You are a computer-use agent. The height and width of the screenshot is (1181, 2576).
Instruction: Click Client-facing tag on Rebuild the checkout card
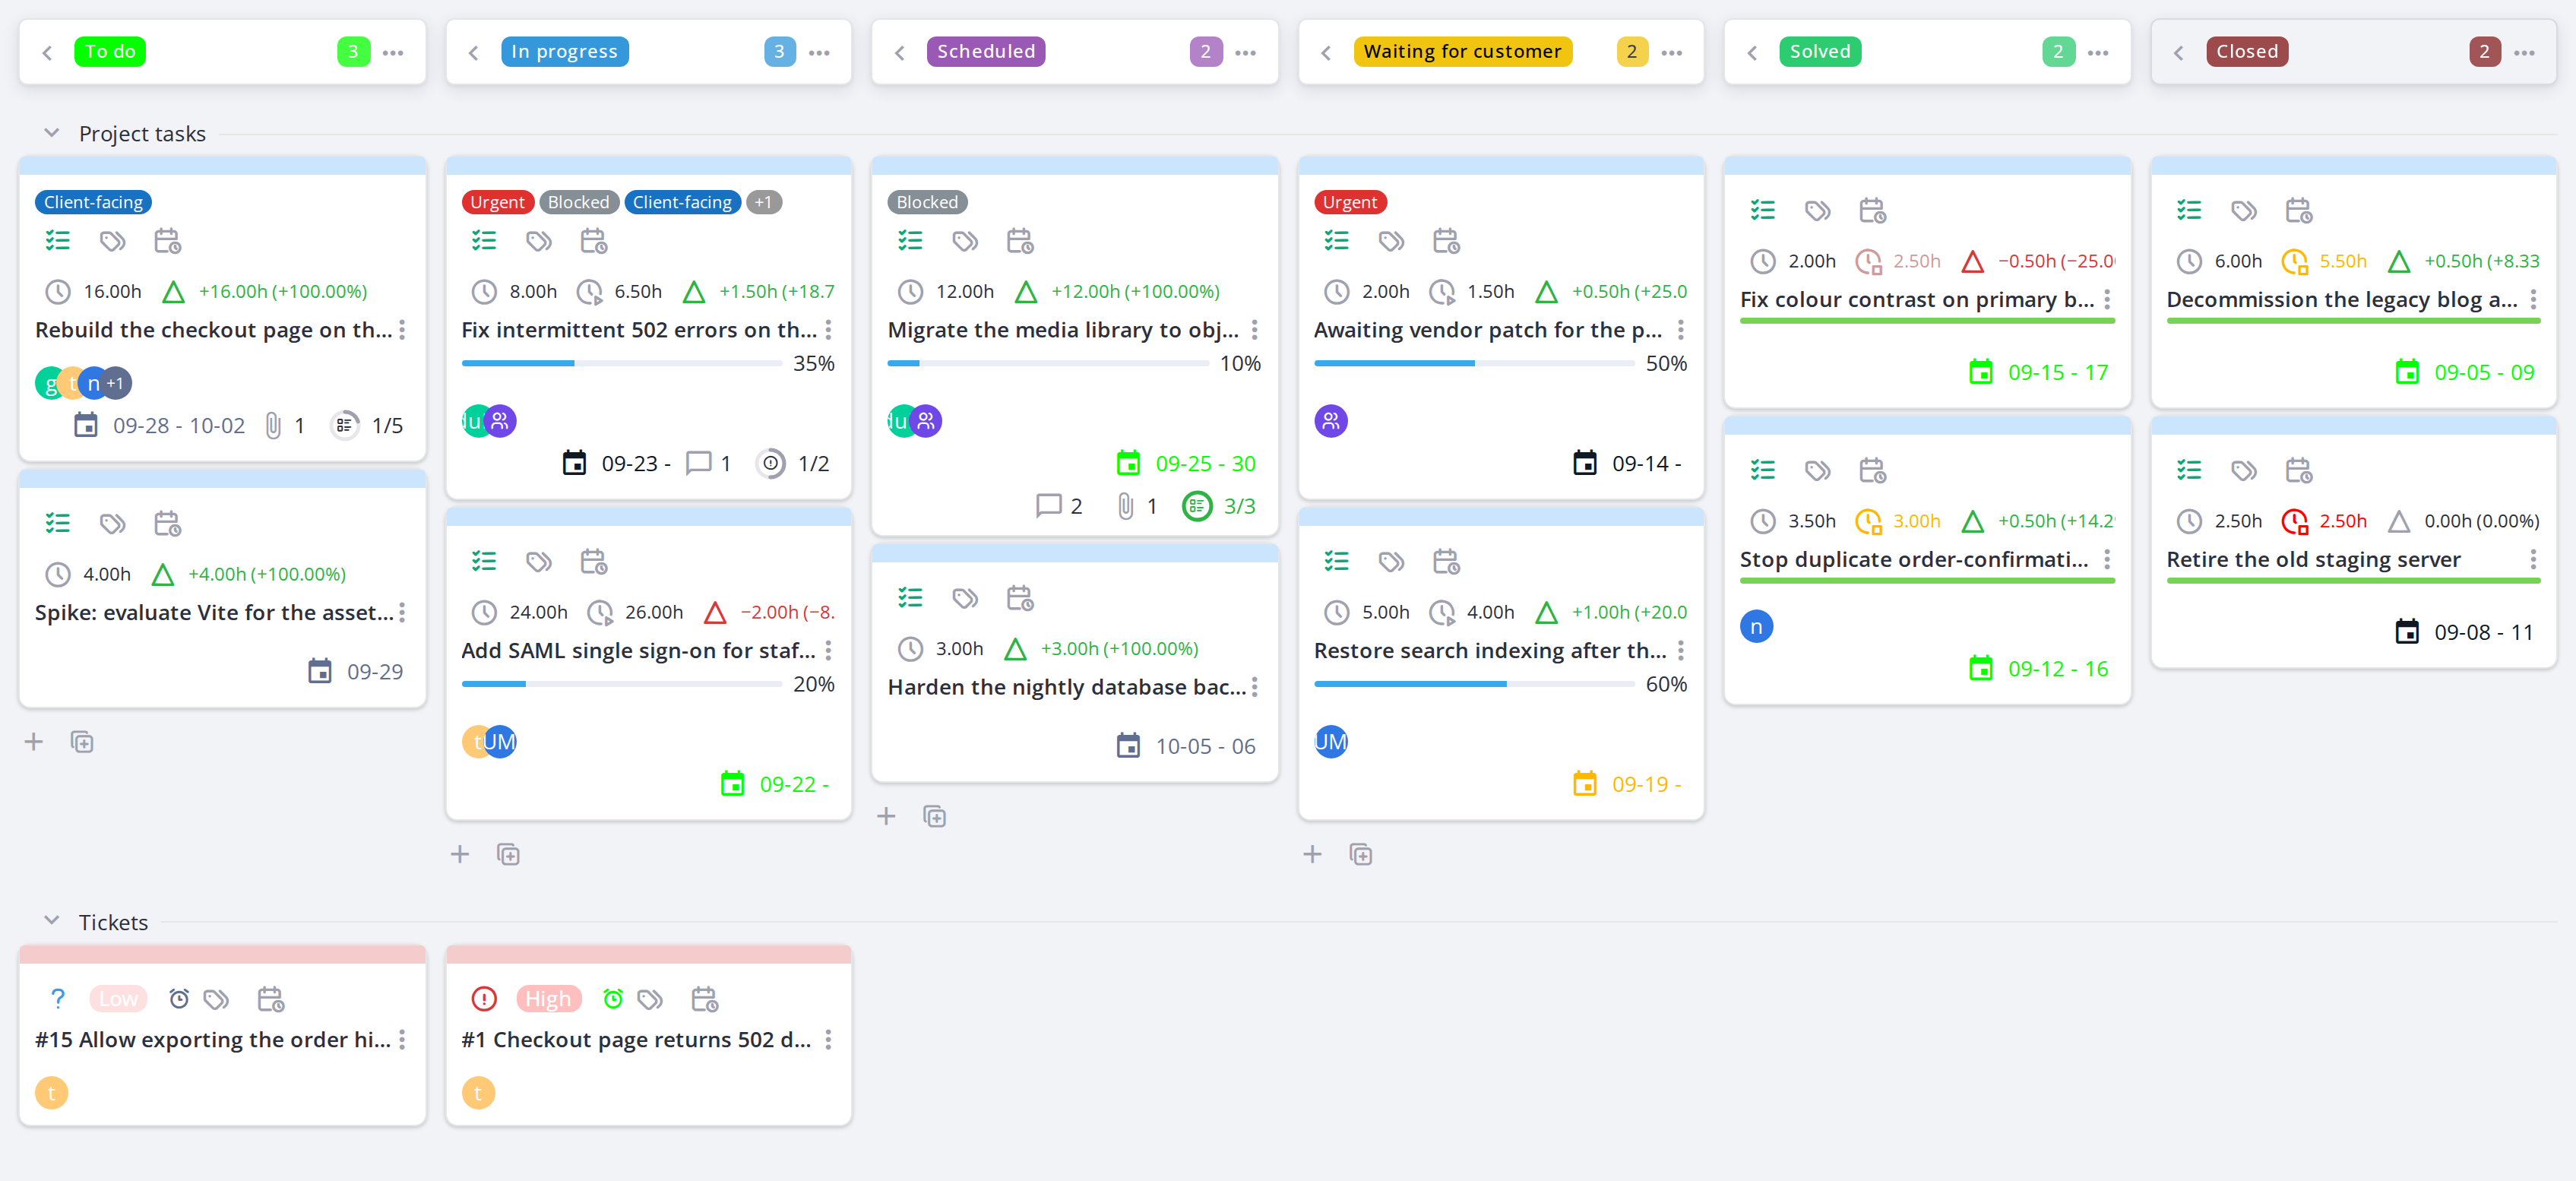93,202
